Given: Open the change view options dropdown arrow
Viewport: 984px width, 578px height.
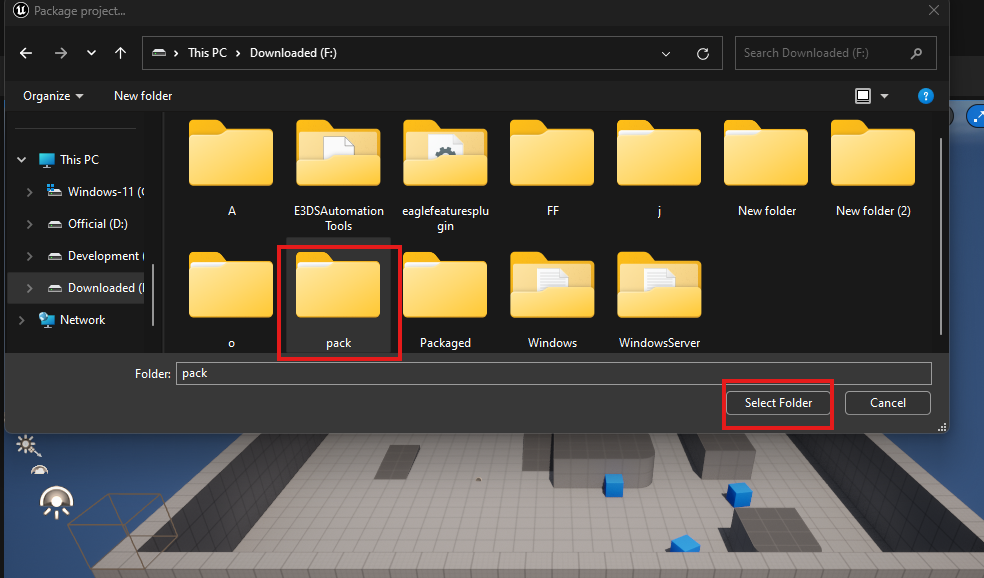Looking at the screenshot, I should (x=885, y=96).
